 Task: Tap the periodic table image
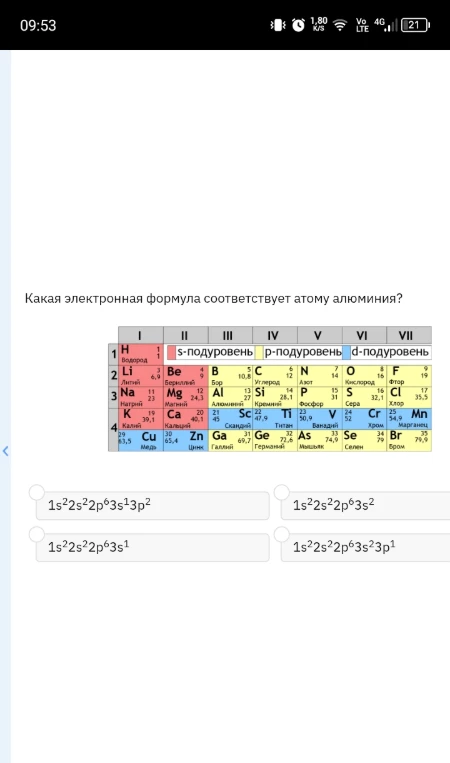(x=270, y=389)
